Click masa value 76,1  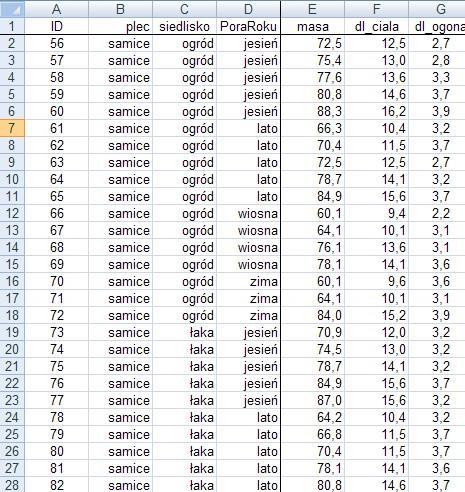(312, 247)
